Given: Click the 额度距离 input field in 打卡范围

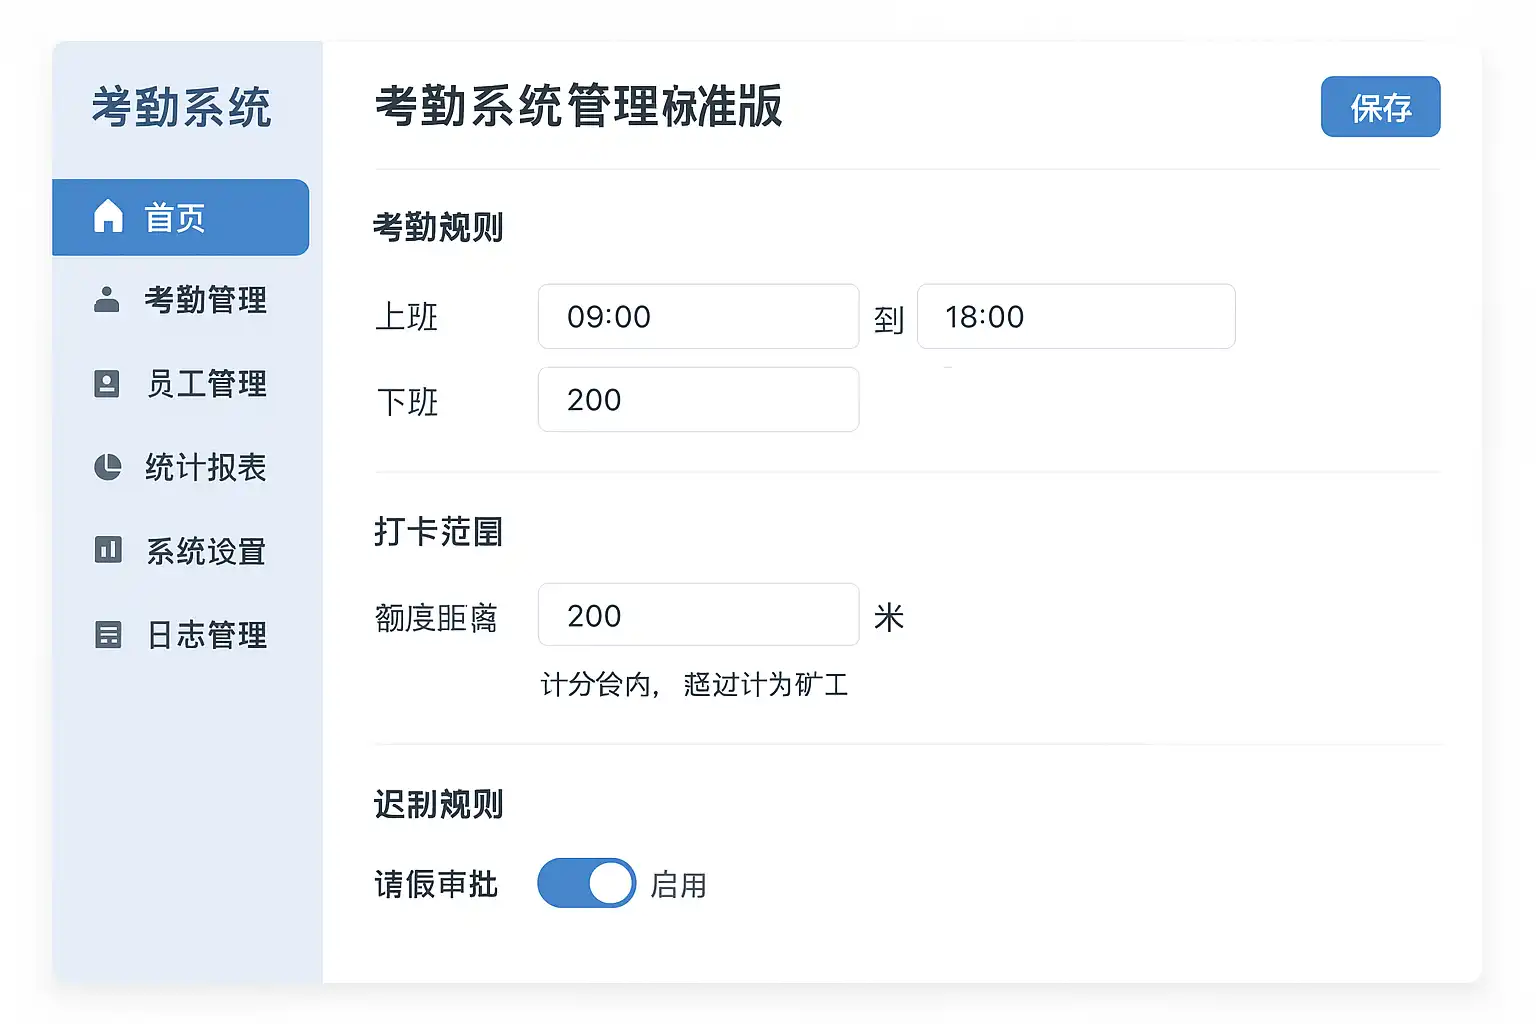Looking at the screenshot, I should (698, 615).
